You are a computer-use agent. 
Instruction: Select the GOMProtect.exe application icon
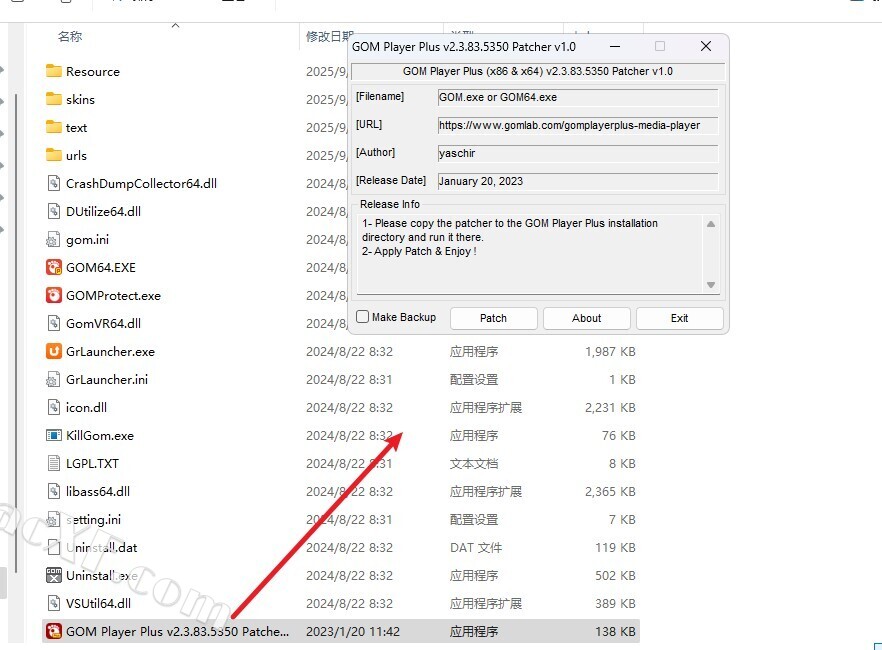point(53,295)
